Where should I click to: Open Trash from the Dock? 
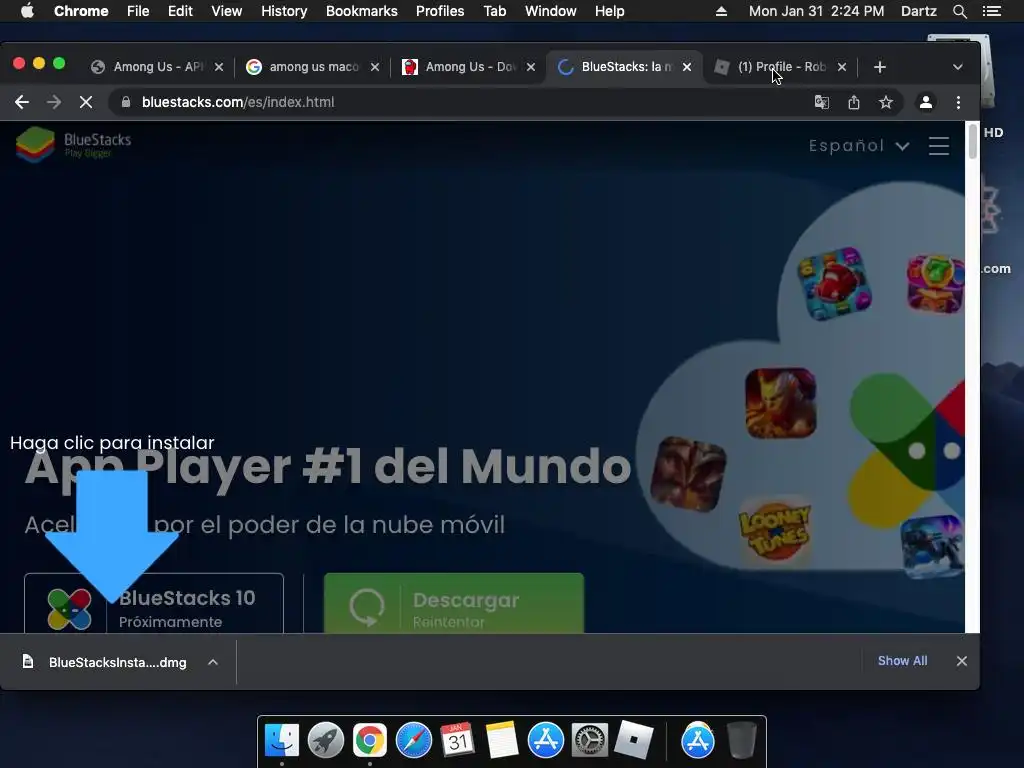(x=741, y=741)
